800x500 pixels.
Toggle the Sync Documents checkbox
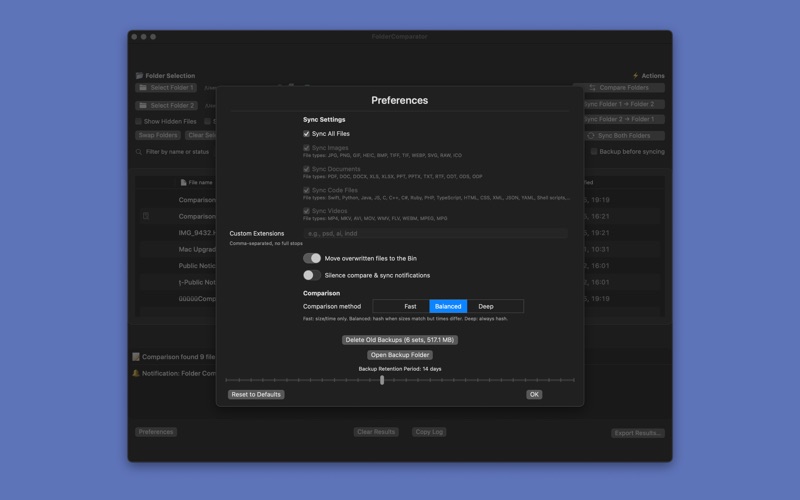(306, 169)
